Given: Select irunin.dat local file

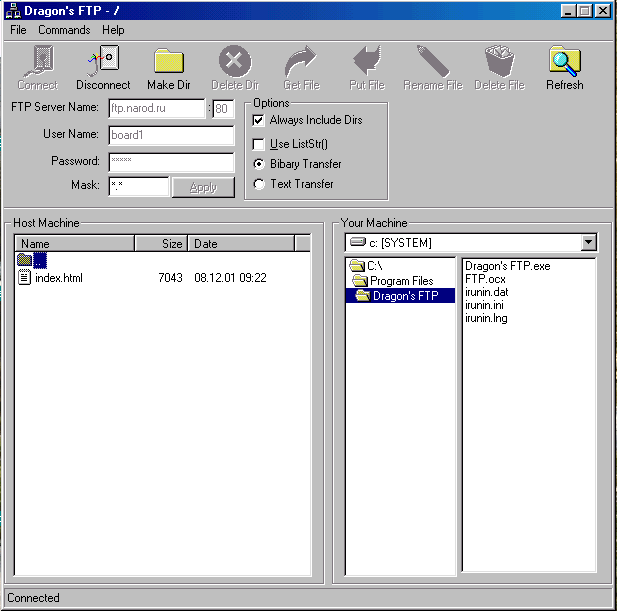Looking at the screenshot, I should coord(486,292).
